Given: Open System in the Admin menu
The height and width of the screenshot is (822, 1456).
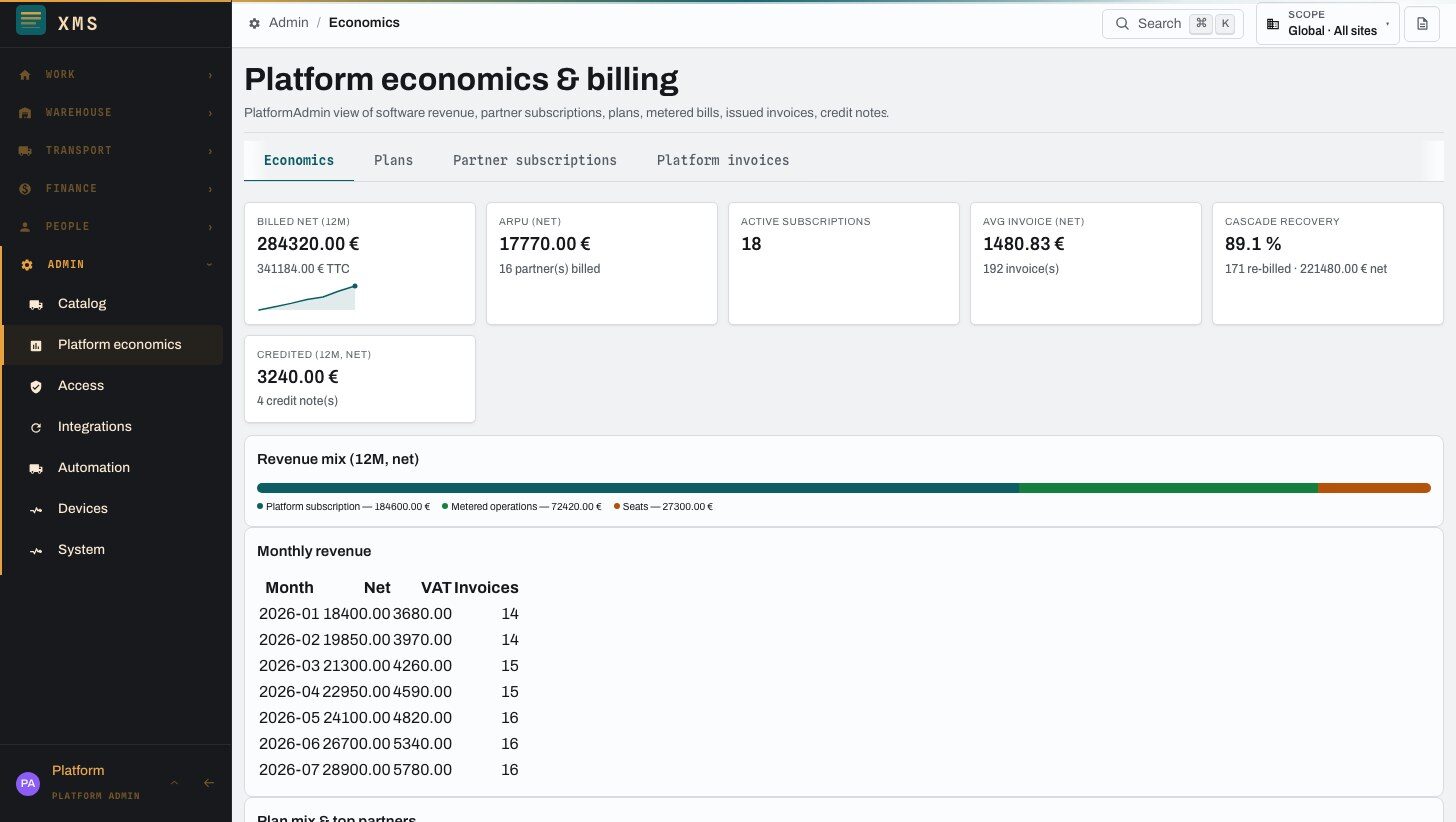Looking at the screenshot, I should tap(113, 550).
